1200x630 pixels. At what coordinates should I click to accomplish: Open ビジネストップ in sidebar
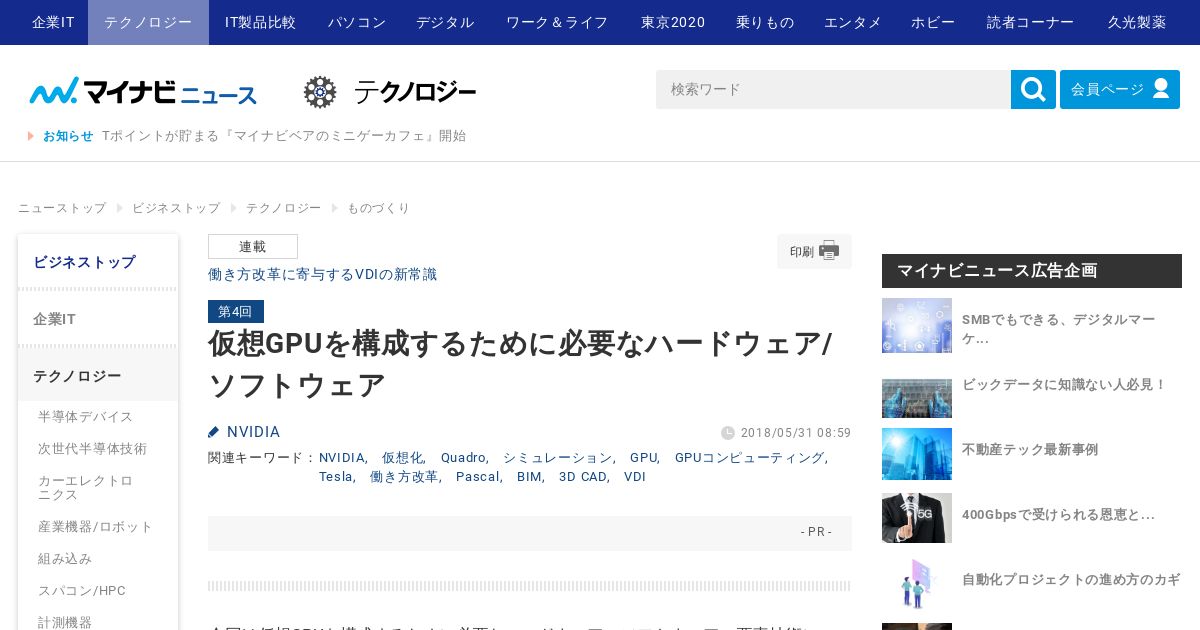[98, 262]
